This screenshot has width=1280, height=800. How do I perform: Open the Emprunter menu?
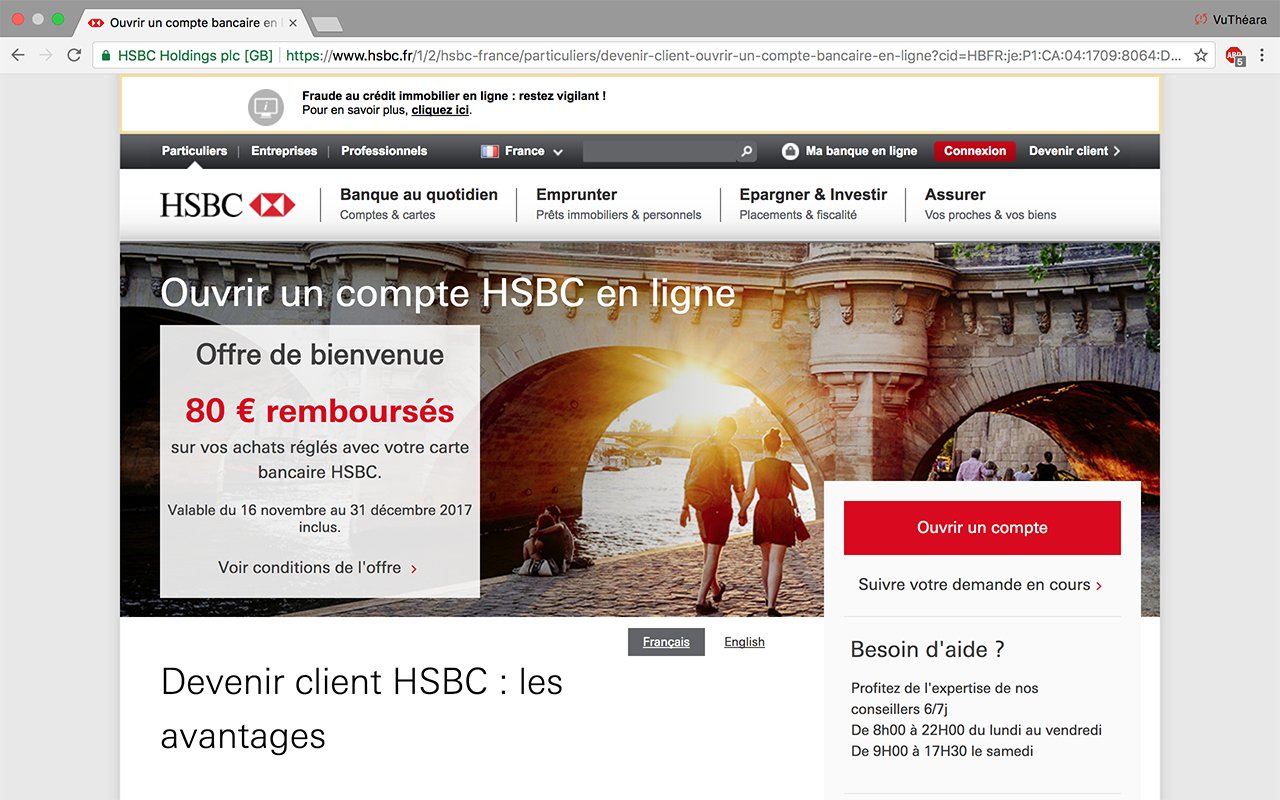coord(619,204)
